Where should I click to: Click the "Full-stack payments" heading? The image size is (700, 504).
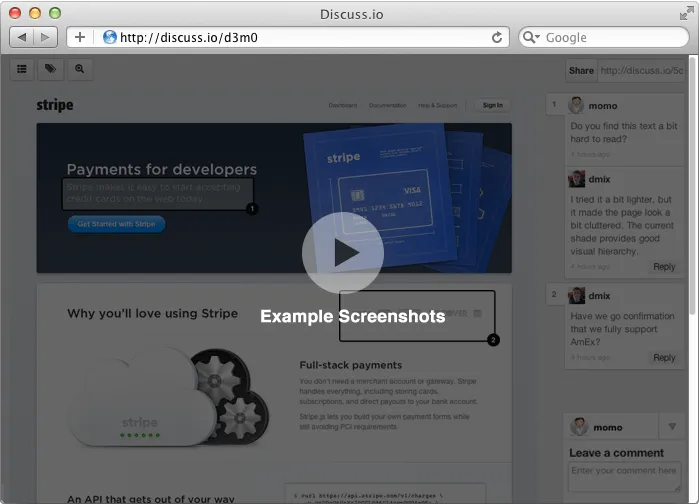(x=350, y=365)
